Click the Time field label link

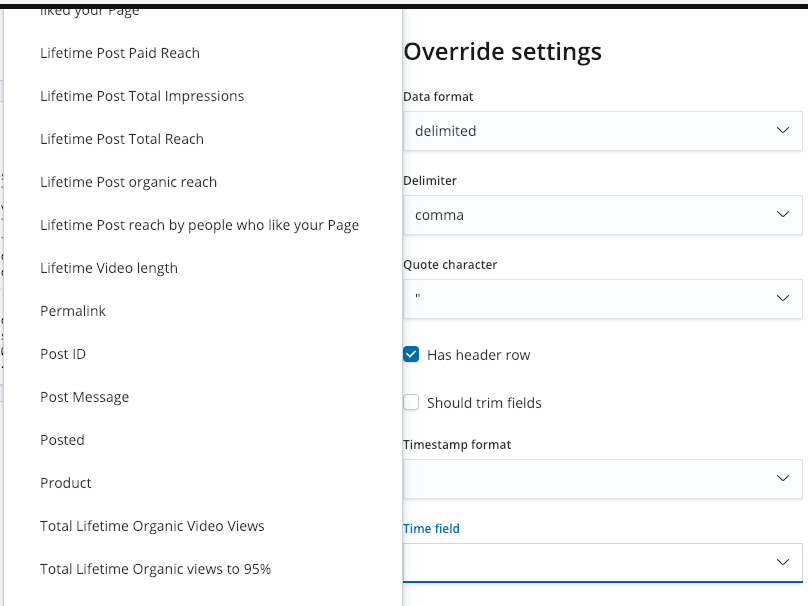click(431, 528)
